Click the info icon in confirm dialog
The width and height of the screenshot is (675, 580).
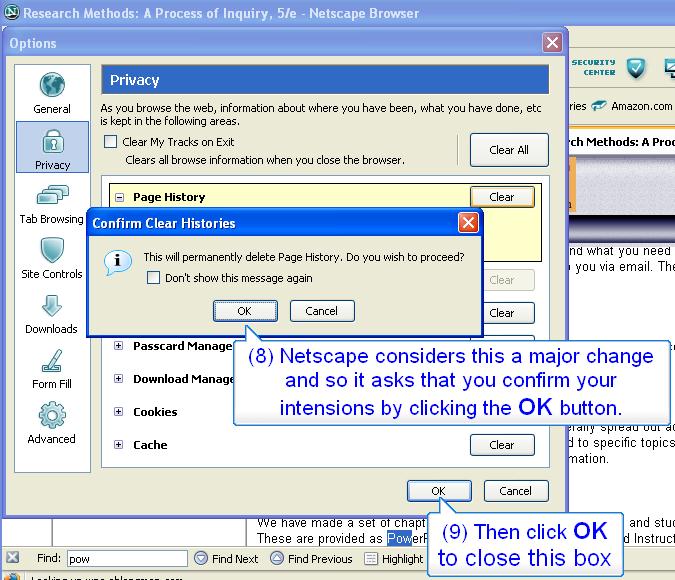coord(118,262)
